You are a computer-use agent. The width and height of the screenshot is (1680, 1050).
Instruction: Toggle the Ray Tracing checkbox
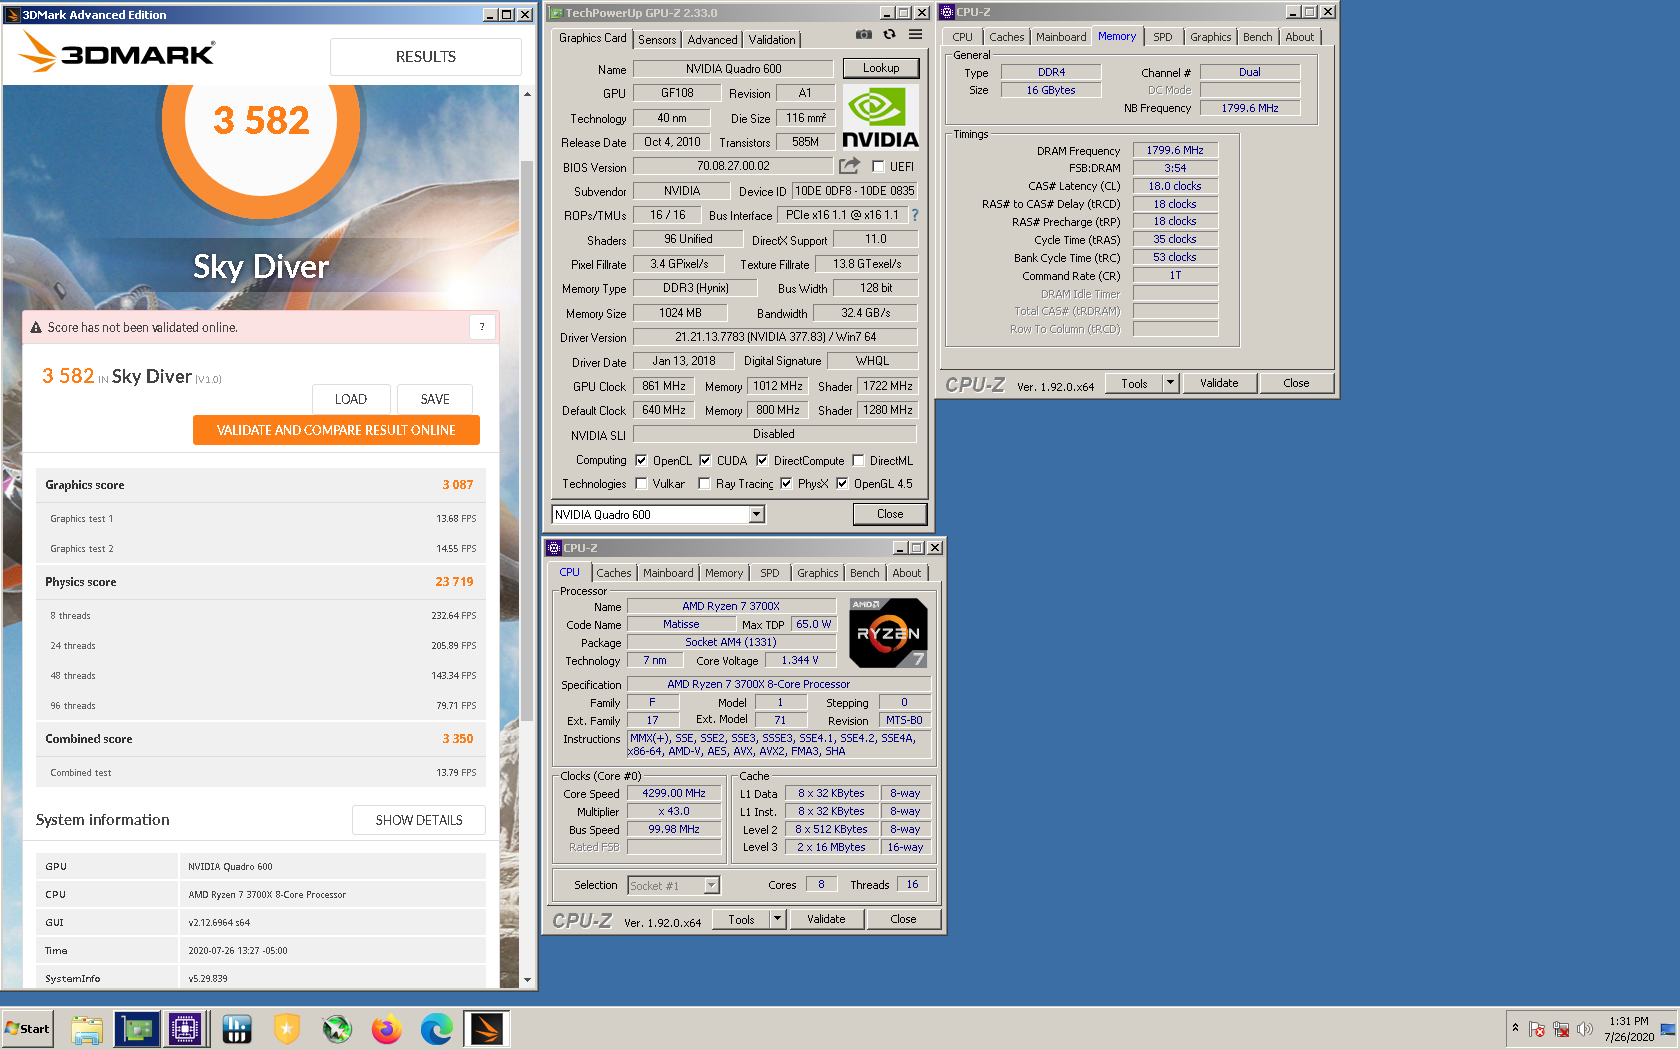point(704,484)
